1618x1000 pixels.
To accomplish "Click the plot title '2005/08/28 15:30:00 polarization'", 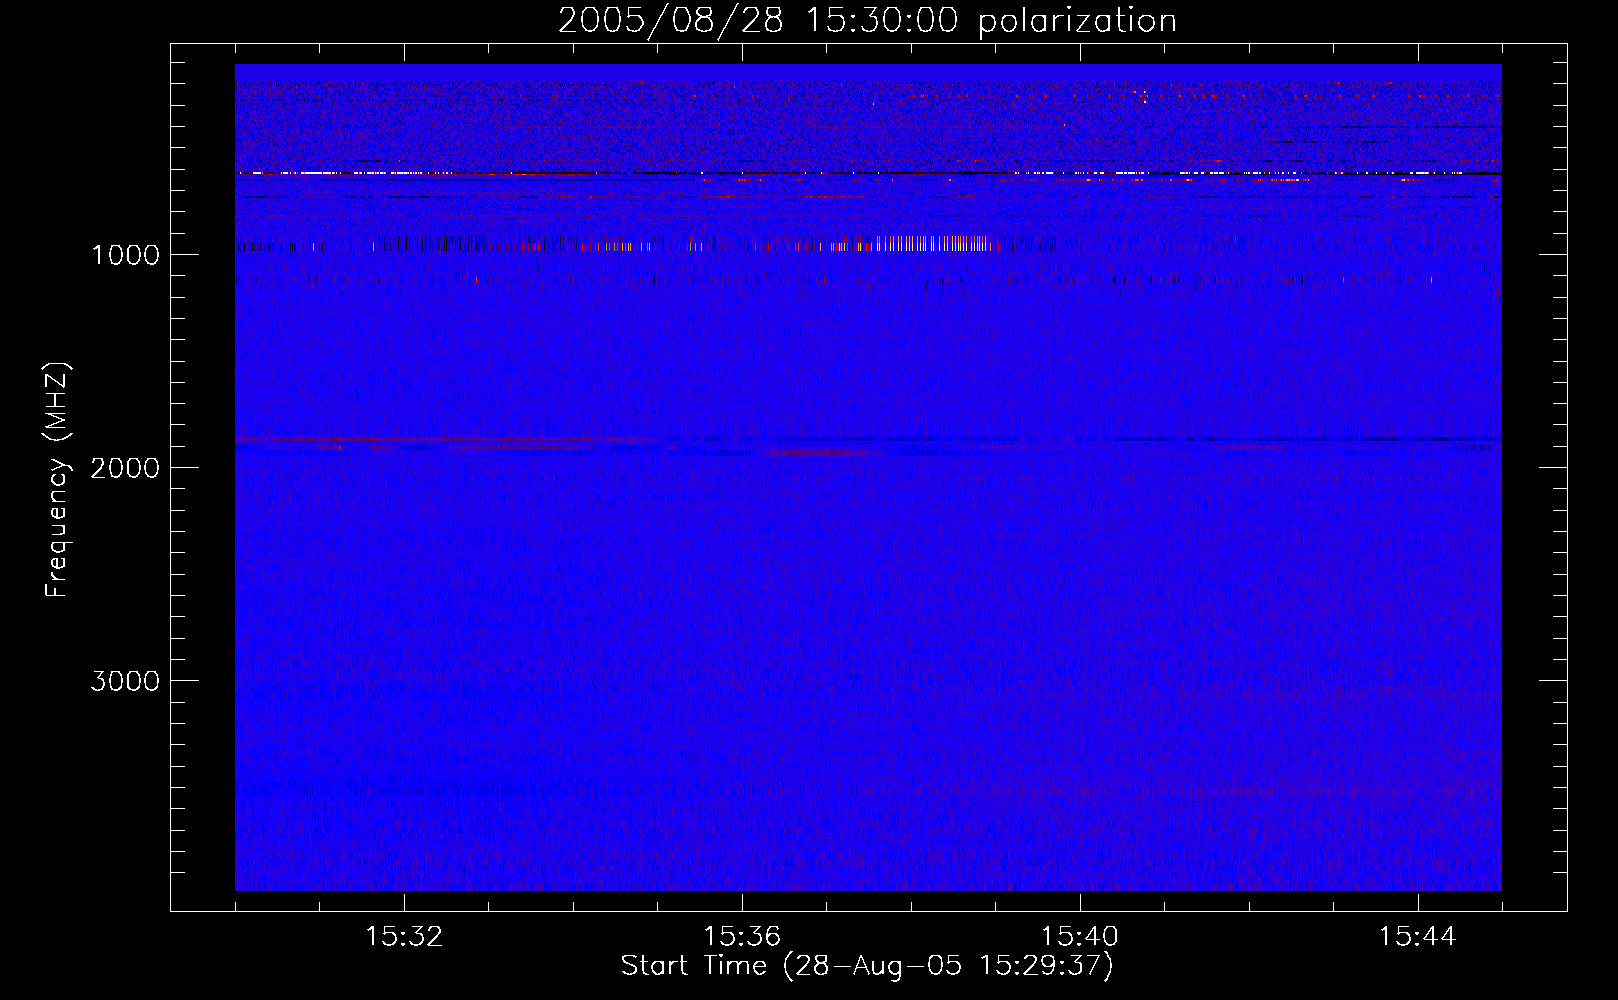I will [867, 20].
